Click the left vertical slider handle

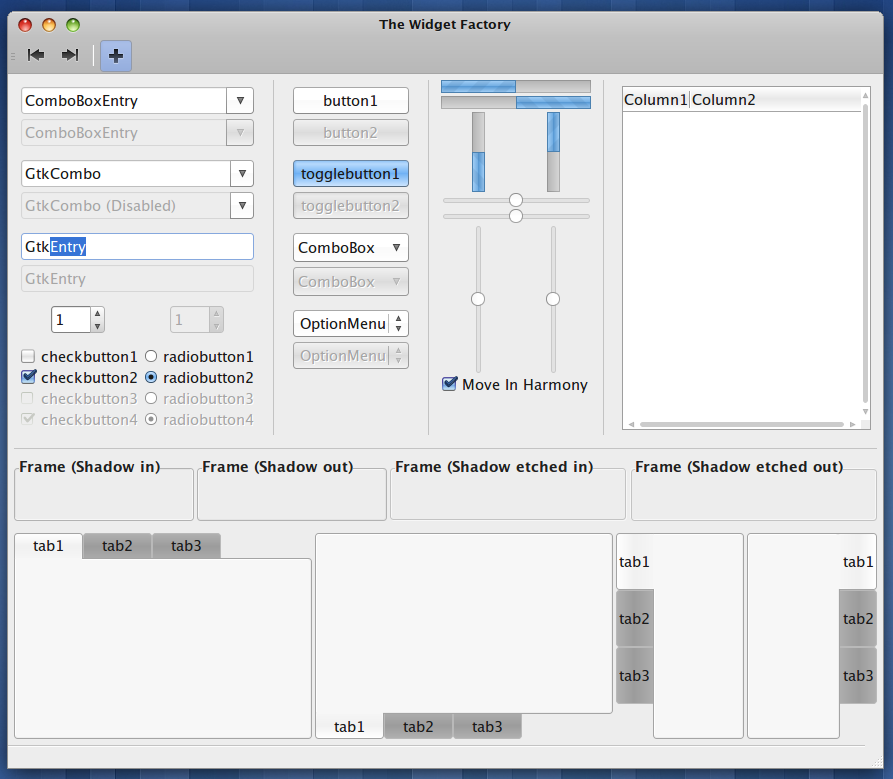(x=478, y=299)
